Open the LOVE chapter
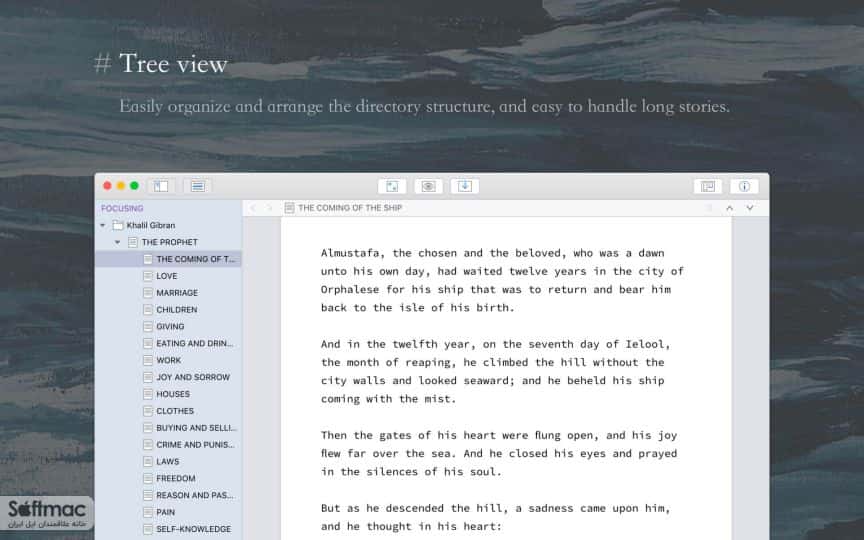Screen dimensions: 864x540 click(169, 276)
